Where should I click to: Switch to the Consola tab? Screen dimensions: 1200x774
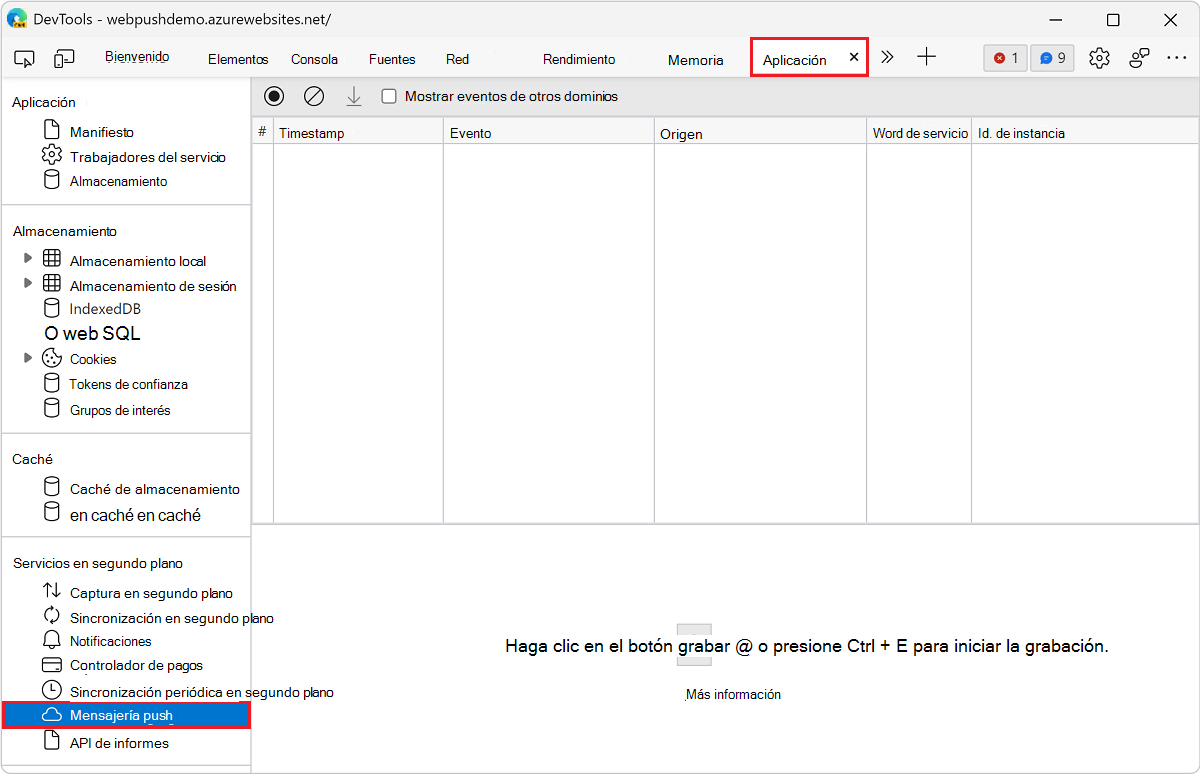coord(314,59)
